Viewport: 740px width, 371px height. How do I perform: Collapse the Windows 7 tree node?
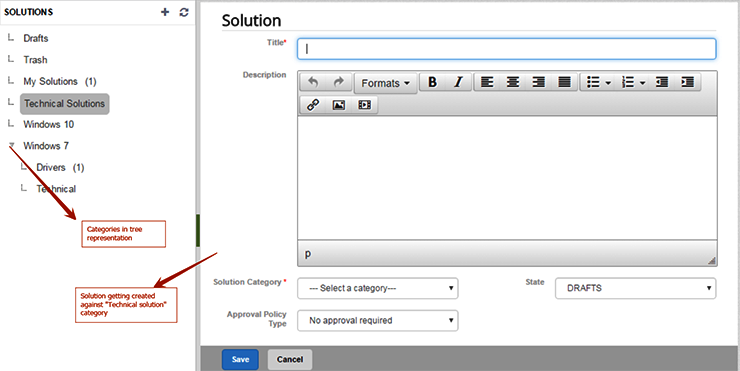pos(12,145)
